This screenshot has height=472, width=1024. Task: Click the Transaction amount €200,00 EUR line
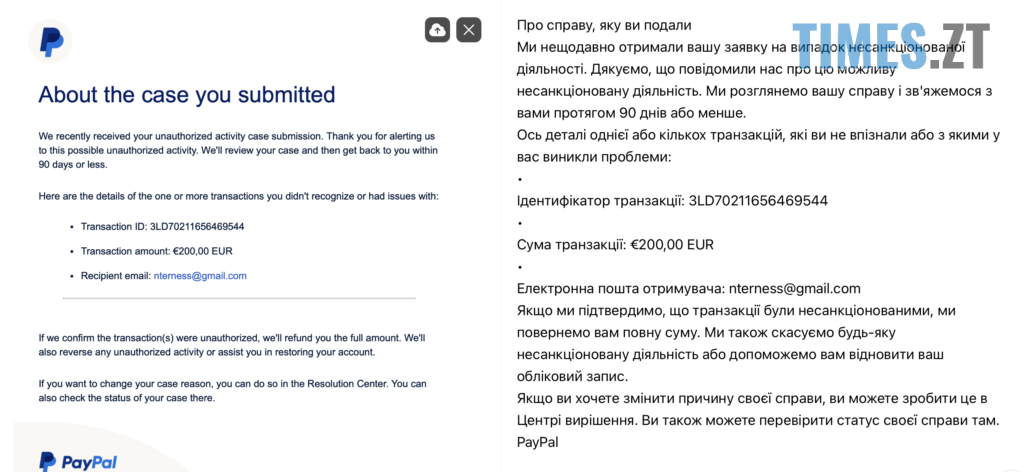click(157, 251)
